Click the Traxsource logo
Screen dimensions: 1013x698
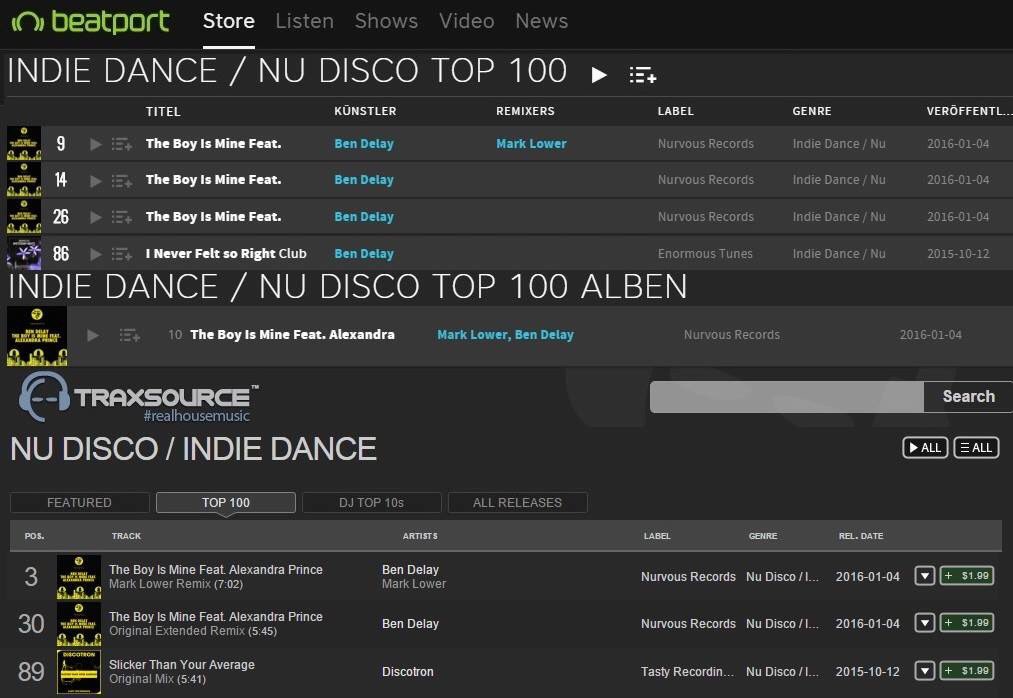pyautogui.click(x=138, y=397)
